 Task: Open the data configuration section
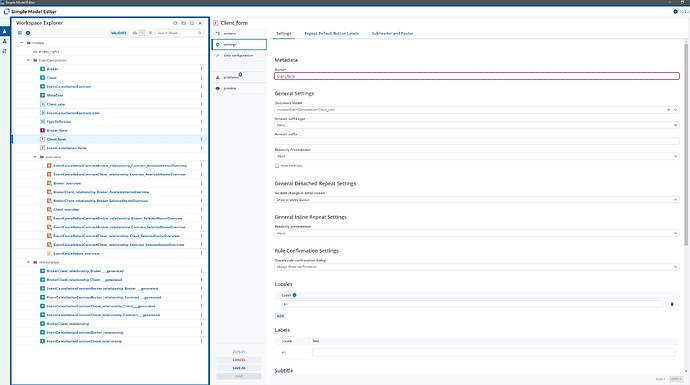[239, 55]
